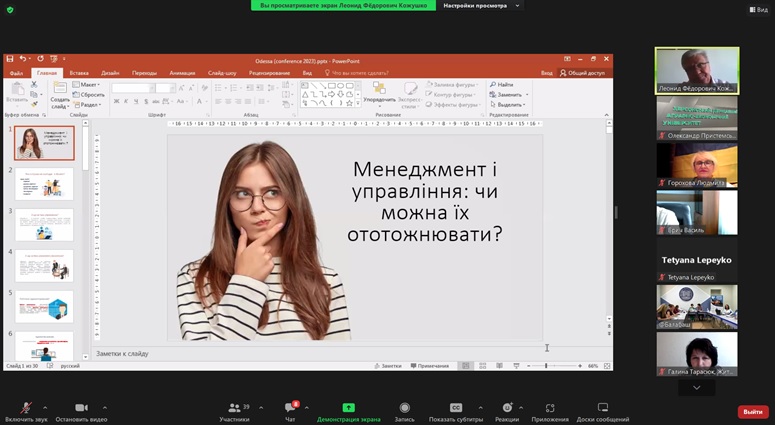Click Redo icon in quick access toolbar

(x=40, y=59)
